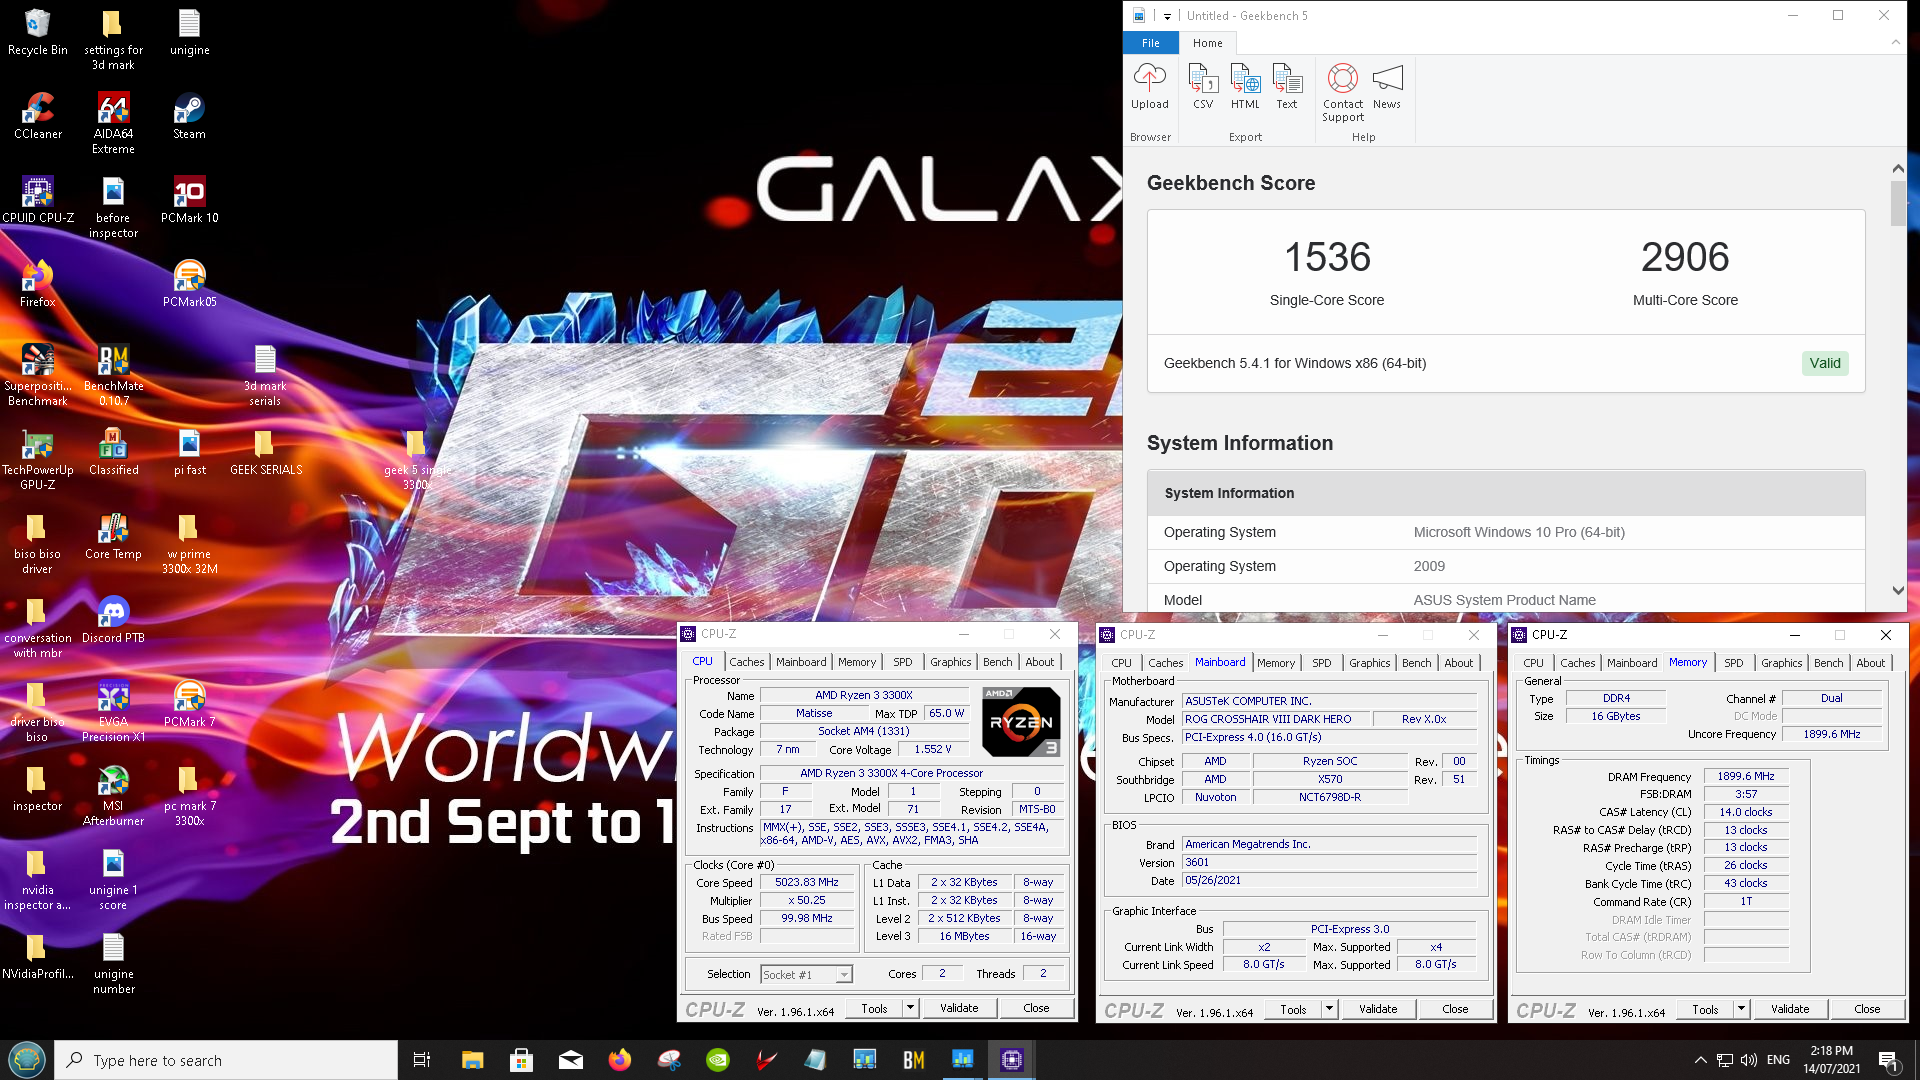This screenshot has width=1920, height=1080.
Task: Export results as HTML in Geekbench
Action: pos(1245,86)
